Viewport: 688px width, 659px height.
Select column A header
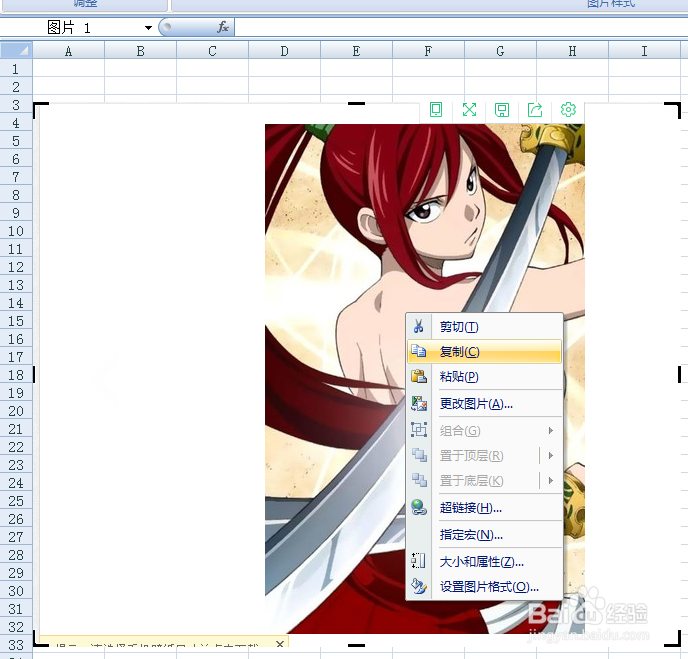pyautogui.click(x=68, y=51)
